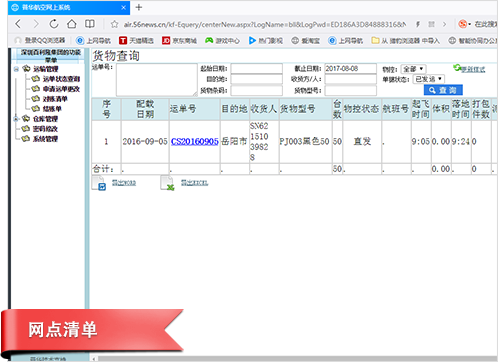Screen dimensions: 498x362
Task: Expand the 仓库管理 tree node
Action: point(16,119)
